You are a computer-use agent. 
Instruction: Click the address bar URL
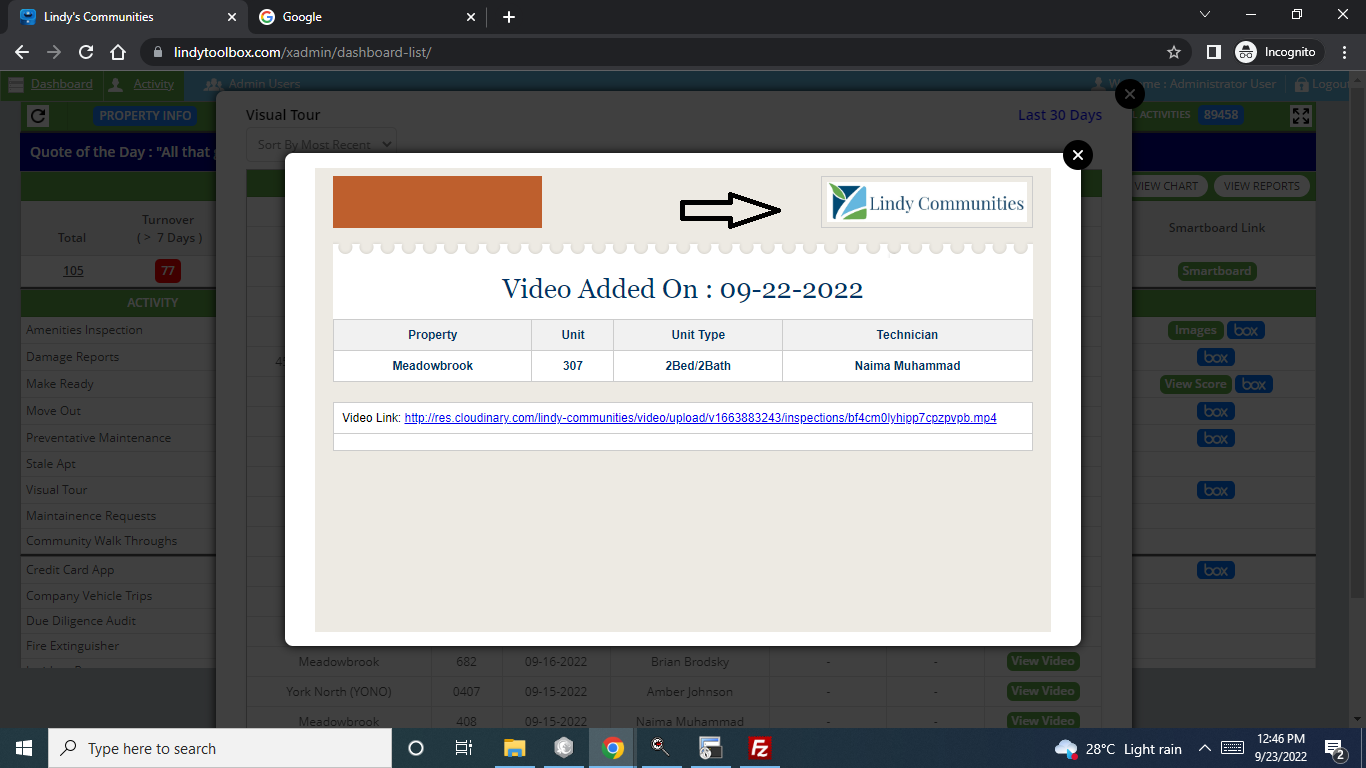pos(302,52)
